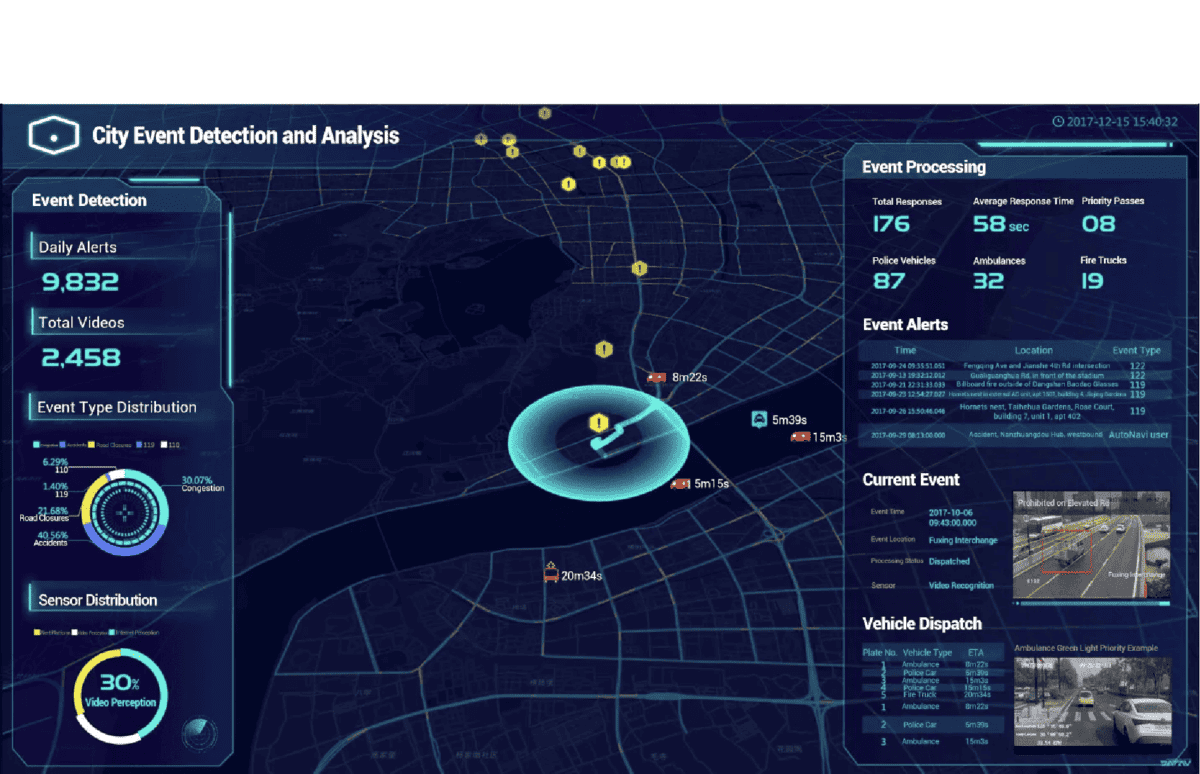1200x774 pixels.
Task: Open the Ambulance Green Light Priority video
Action: 1090,702
